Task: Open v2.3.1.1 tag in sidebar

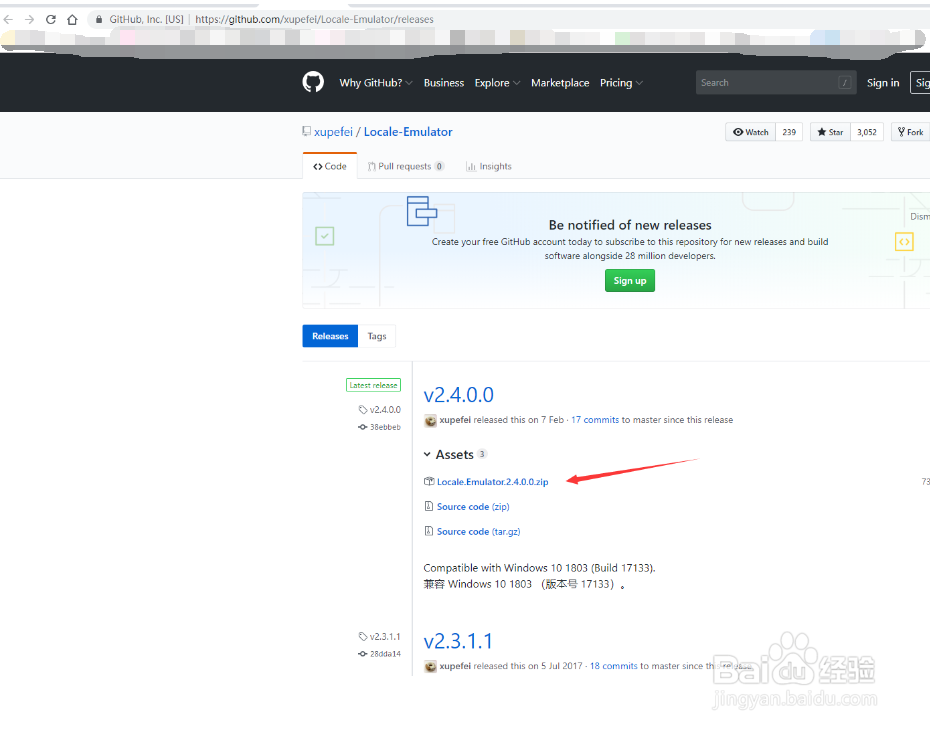Action: click(x=380, y=636)
